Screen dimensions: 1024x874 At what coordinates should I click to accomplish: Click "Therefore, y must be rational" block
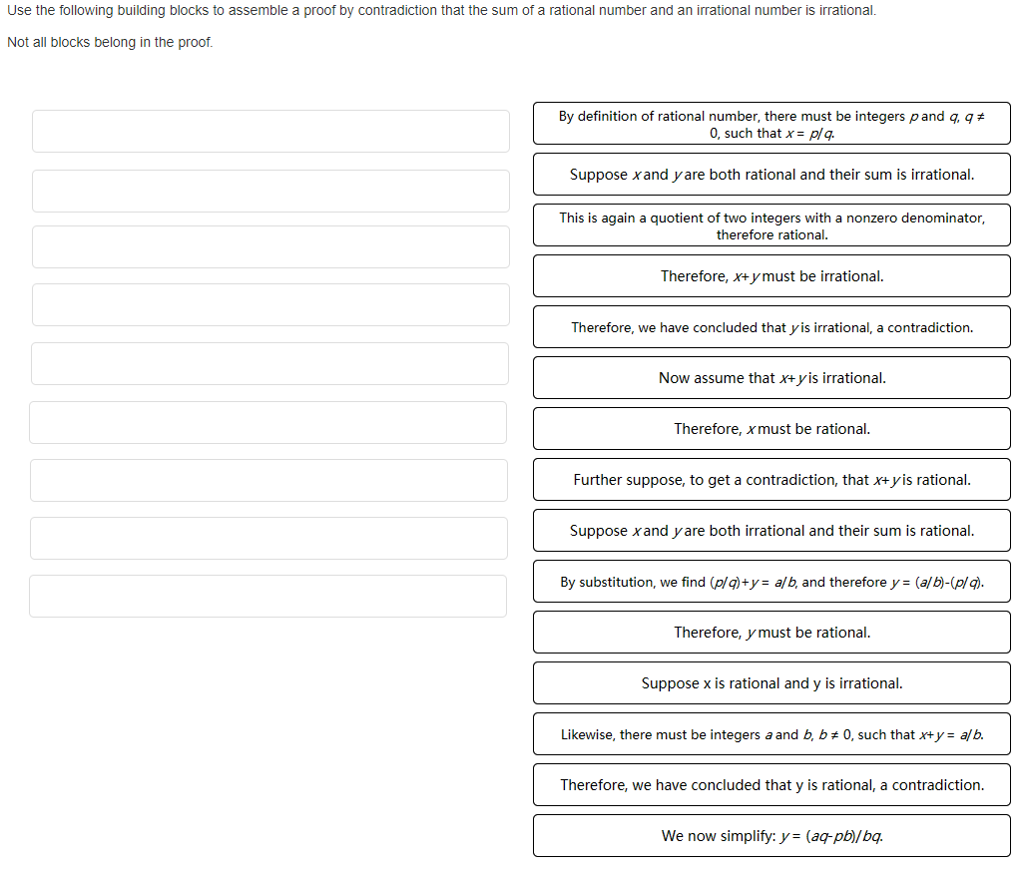point(771,633)
